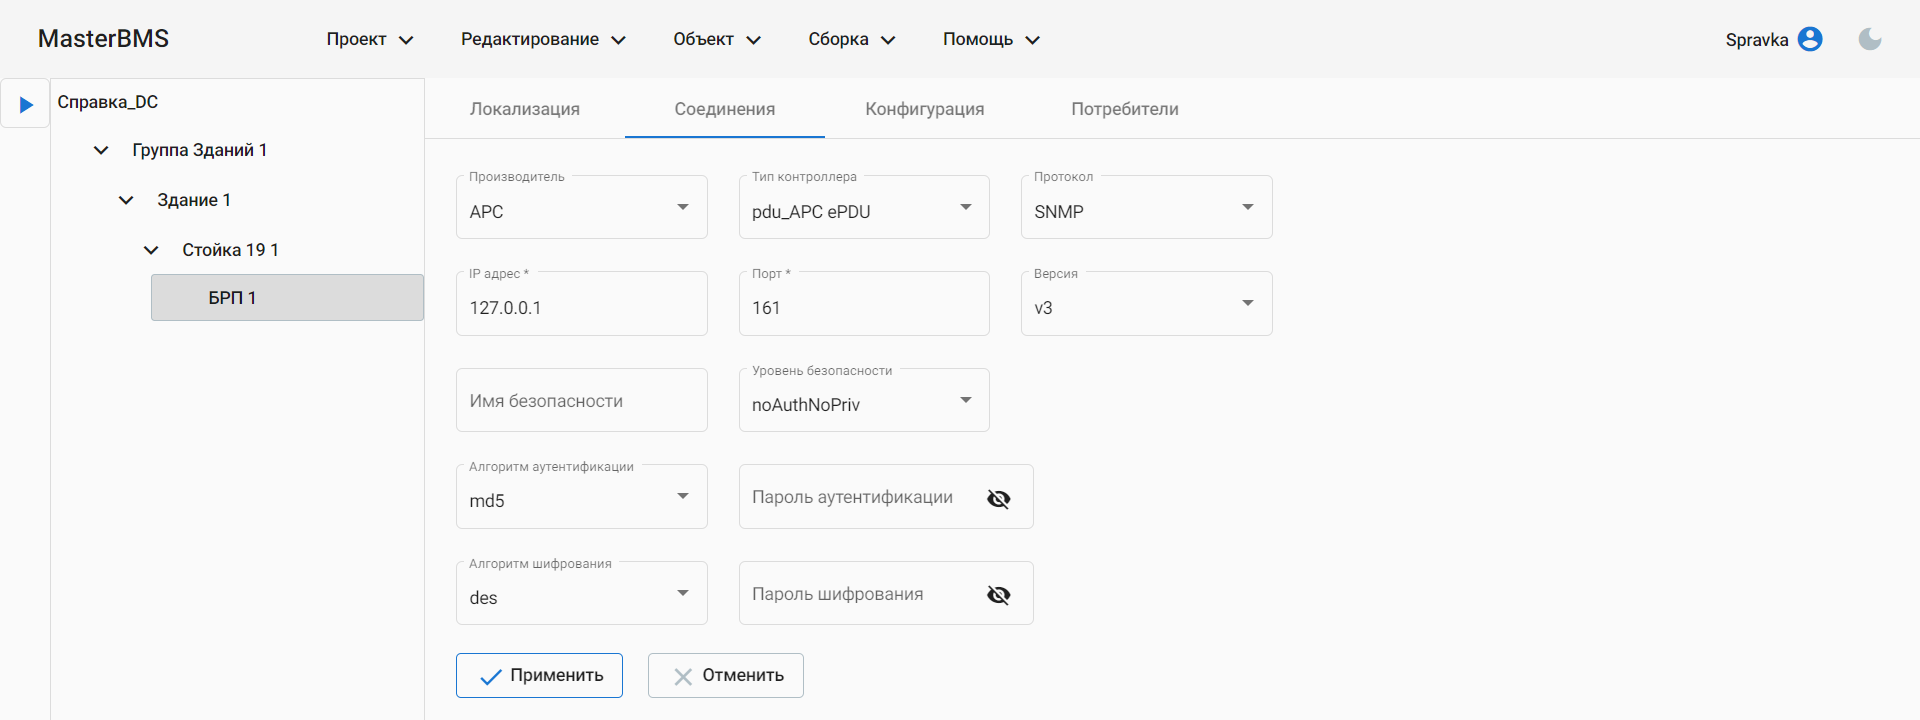Collapse the Здание 1 chevron
This screenshot has height=720, width=1920.
pos(126,200)
